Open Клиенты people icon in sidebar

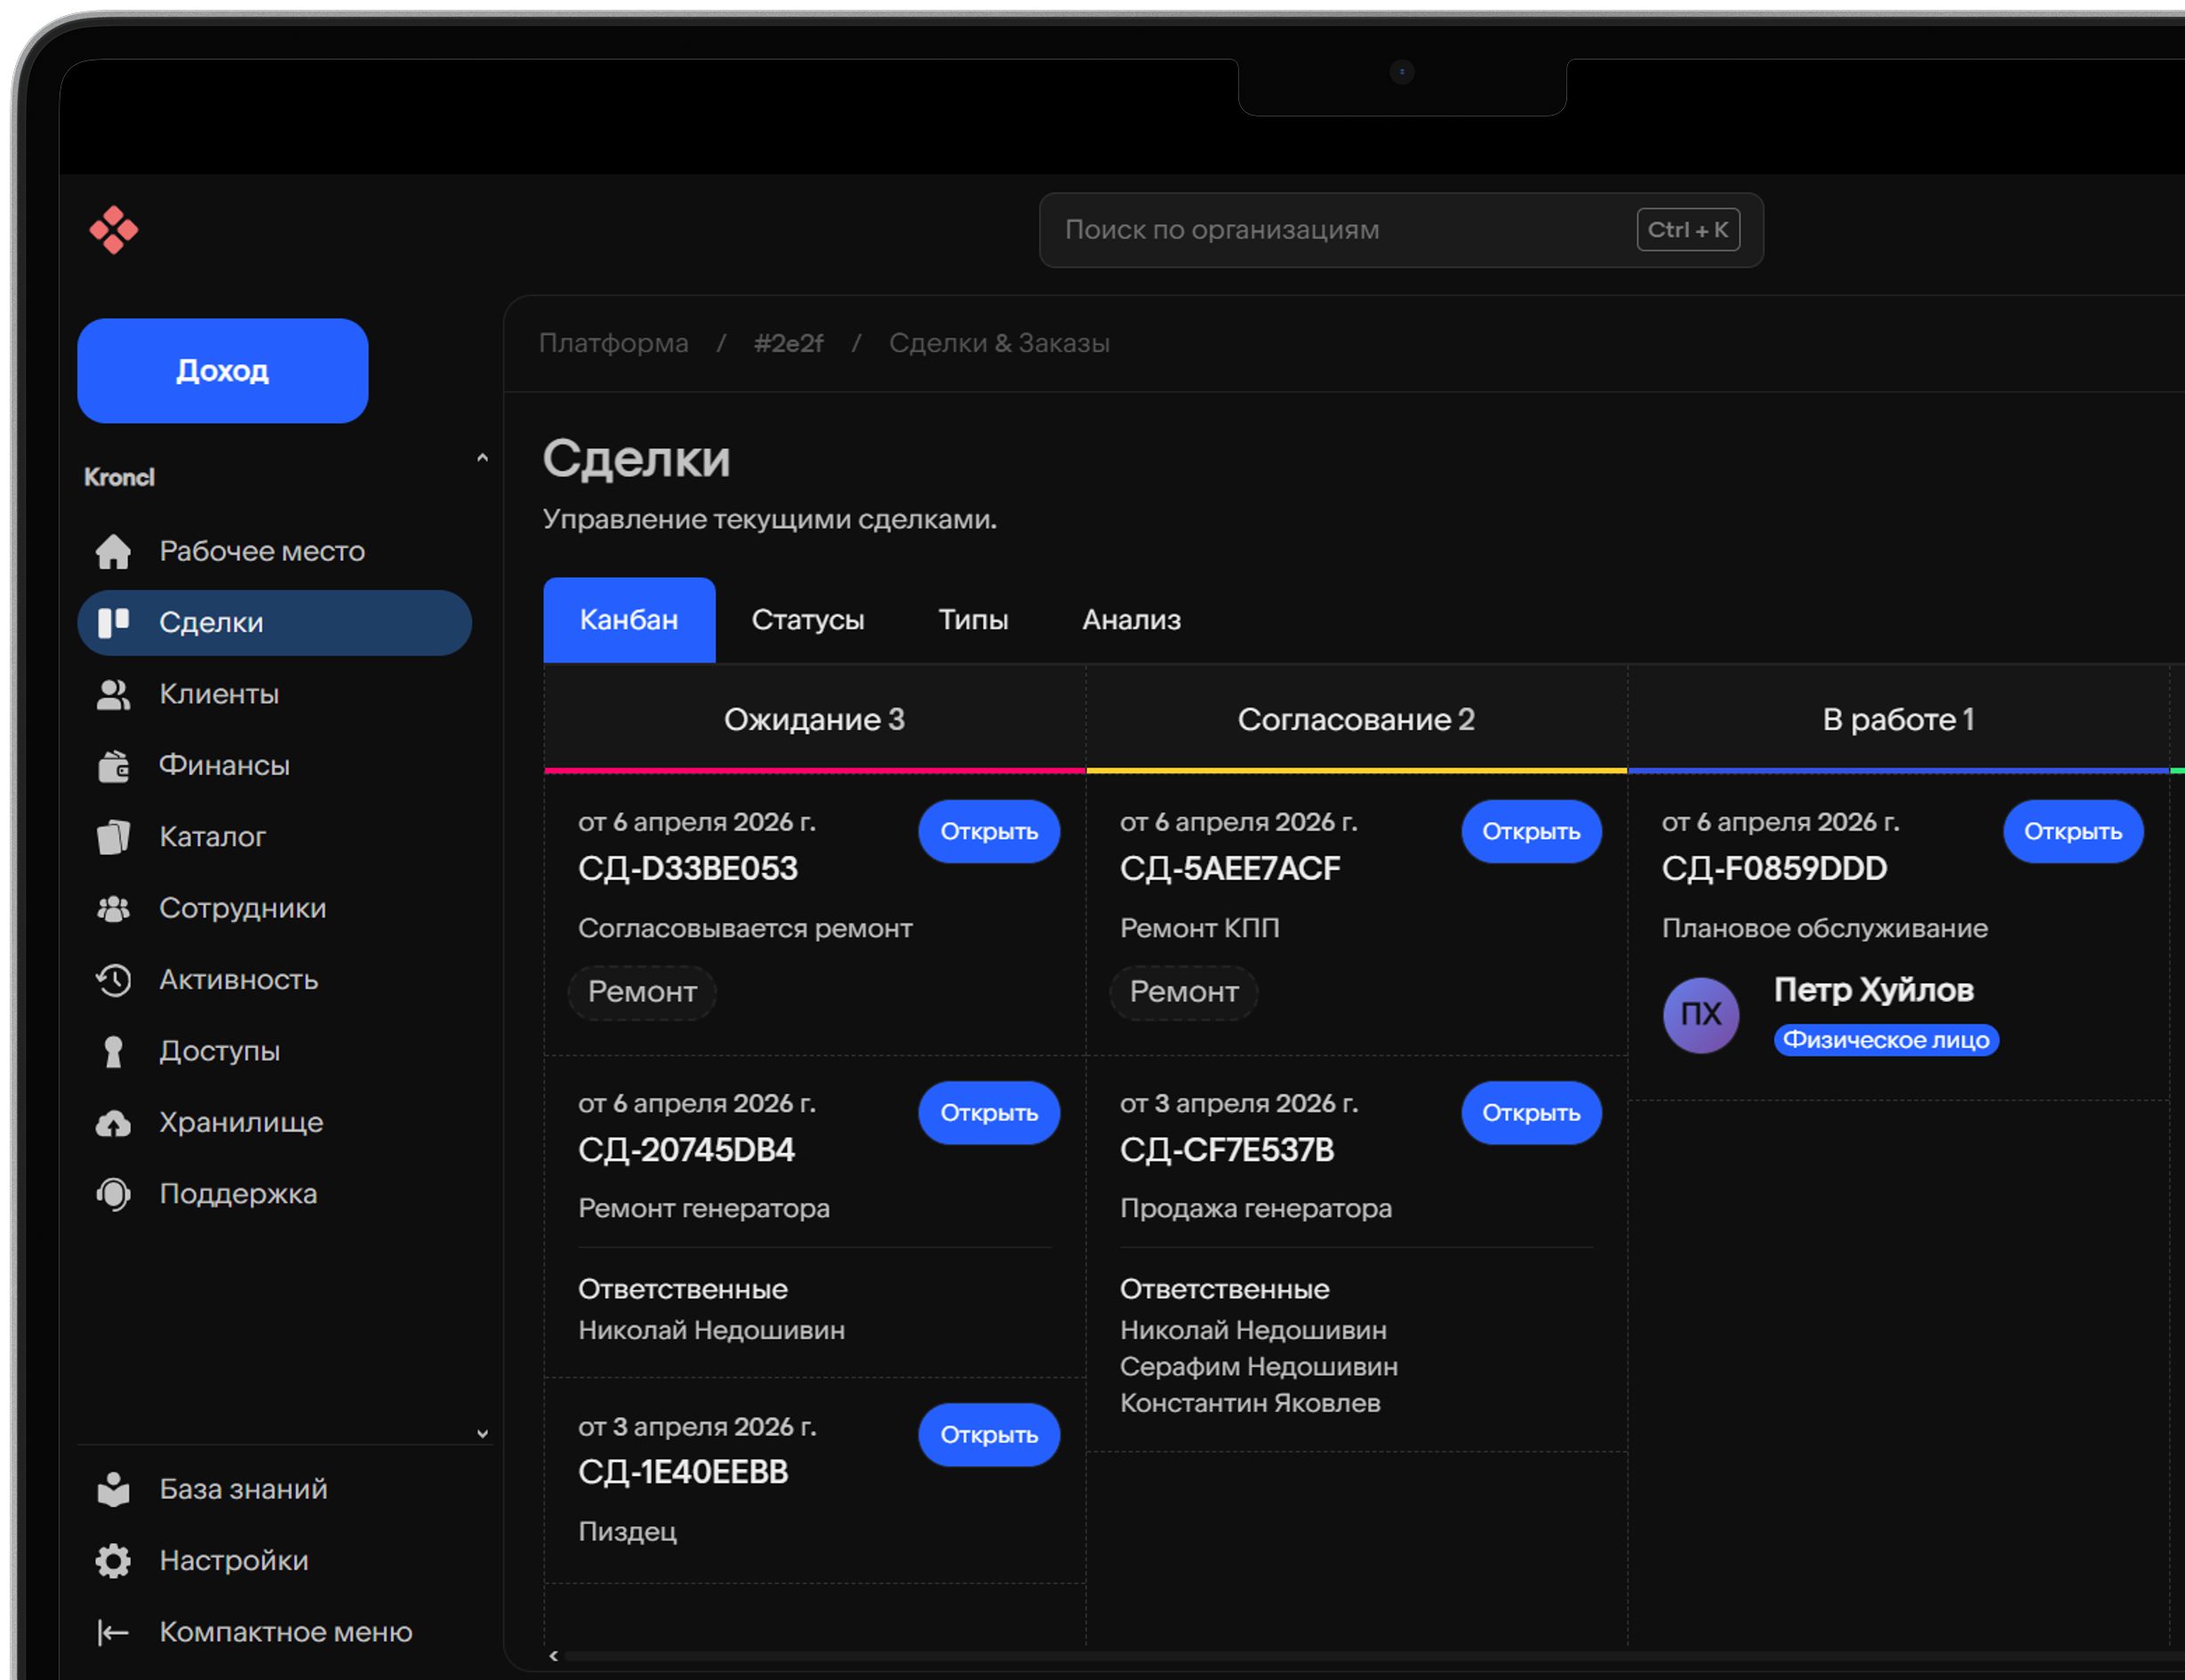pos(113,694)
